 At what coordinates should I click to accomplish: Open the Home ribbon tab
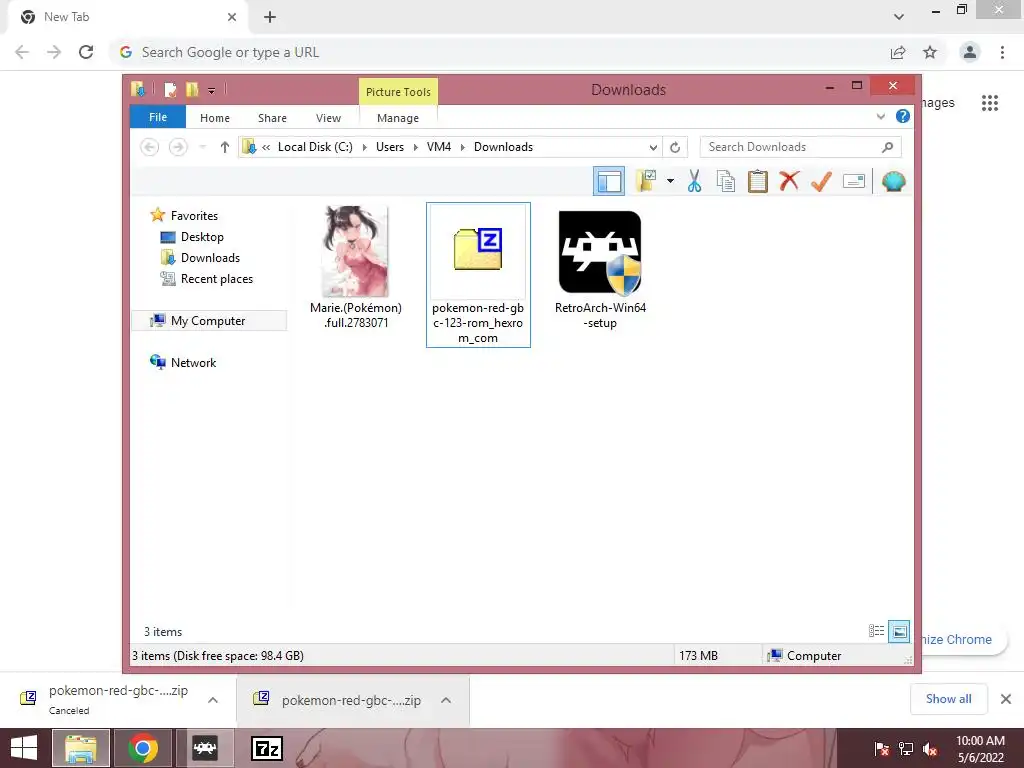point(215,118)
